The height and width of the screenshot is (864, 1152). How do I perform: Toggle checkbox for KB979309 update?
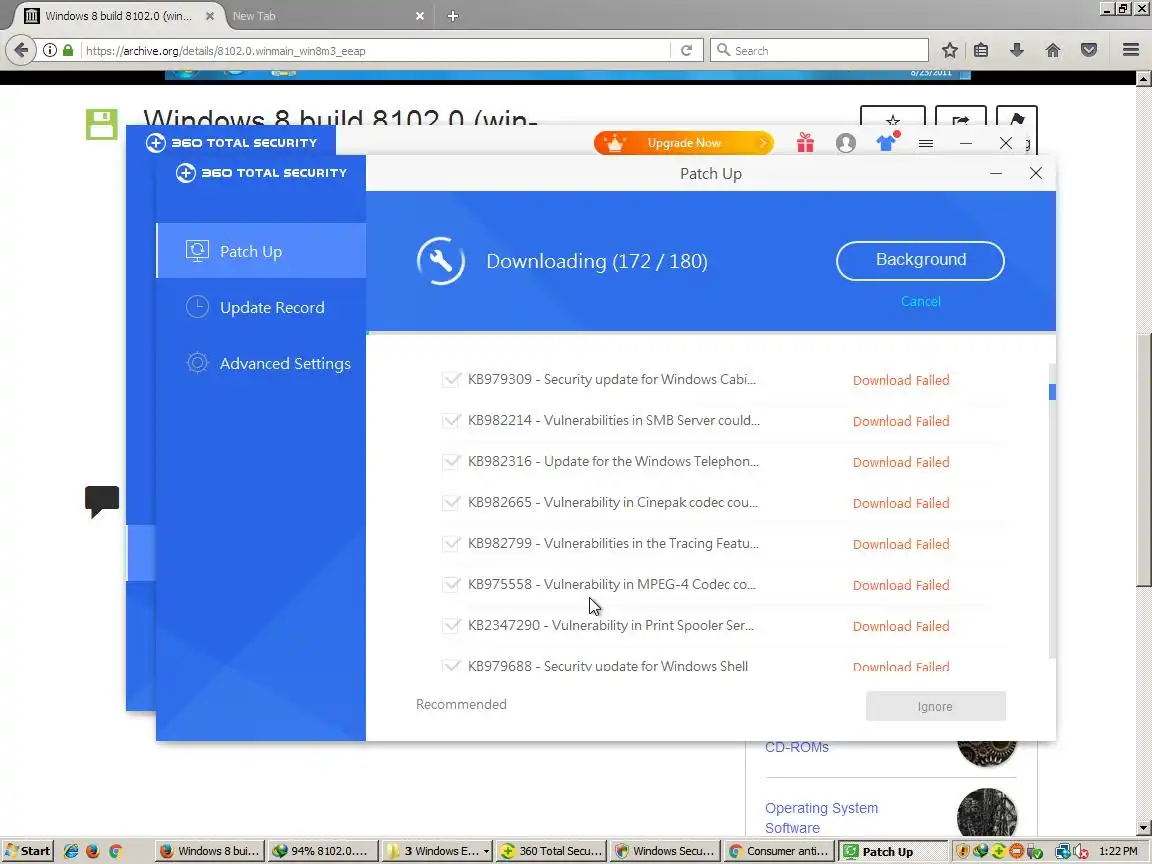[451, 379]
